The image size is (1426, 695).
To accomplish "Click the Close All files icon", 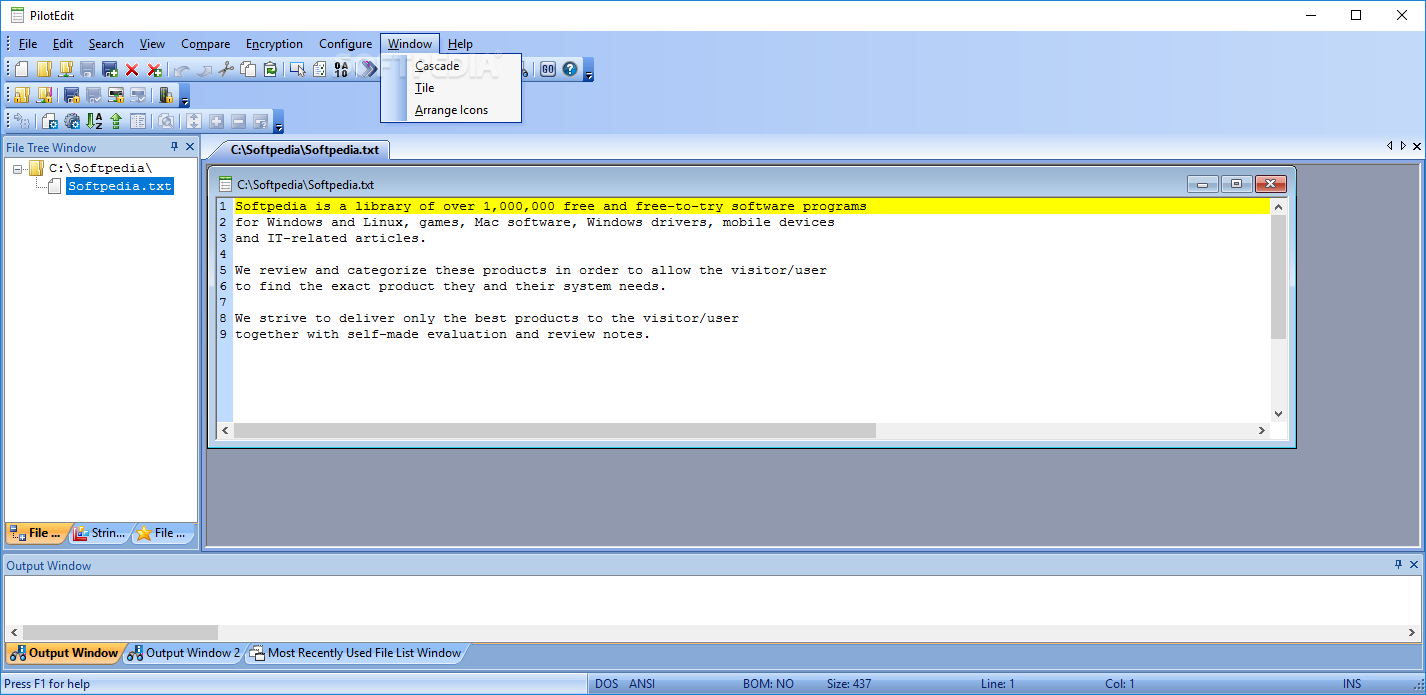I will pos(154,69).
